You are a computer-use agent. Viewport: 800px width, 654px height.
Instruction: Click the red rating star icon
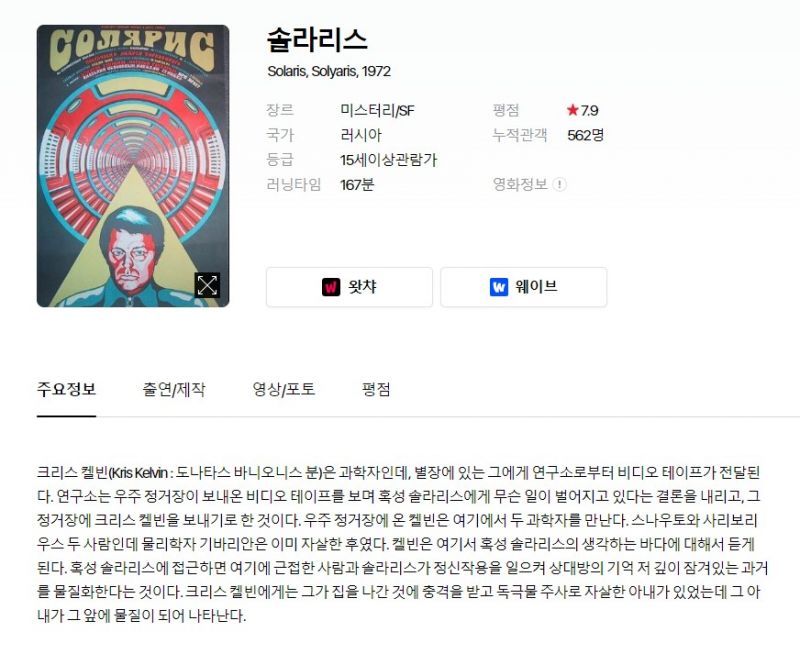(572, 110)
